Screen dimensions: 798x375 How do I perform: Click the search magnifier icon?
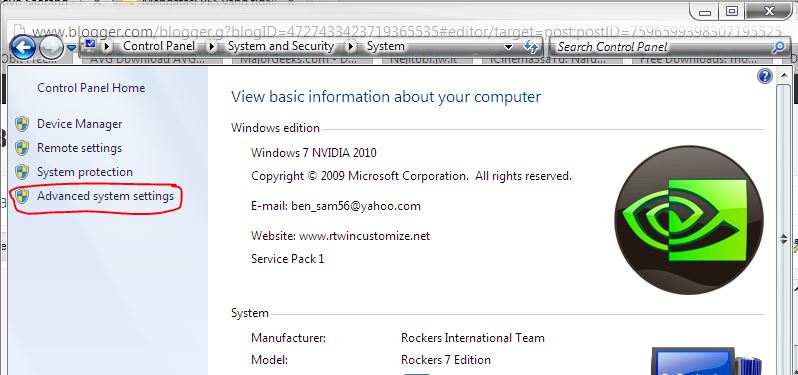pos(778,47)
